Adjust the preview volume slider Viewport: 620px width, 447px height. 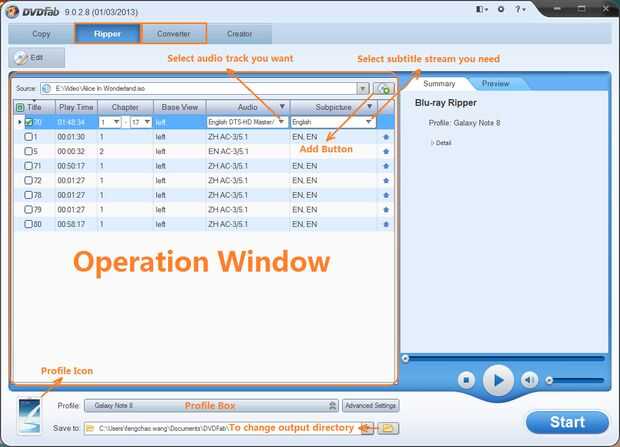575,380
